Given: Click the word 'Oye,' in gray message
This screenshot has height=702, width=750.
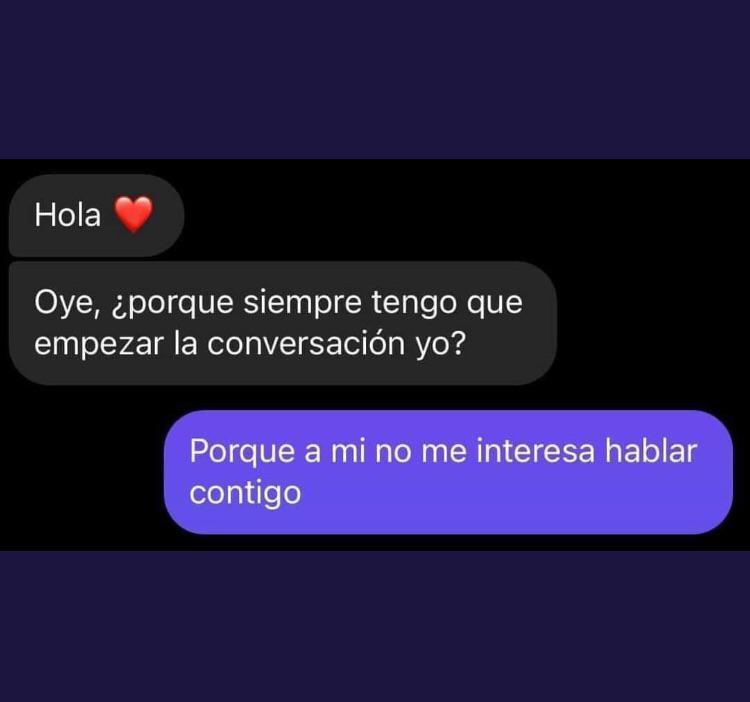Looking at the screenshot, I should 67,303.
